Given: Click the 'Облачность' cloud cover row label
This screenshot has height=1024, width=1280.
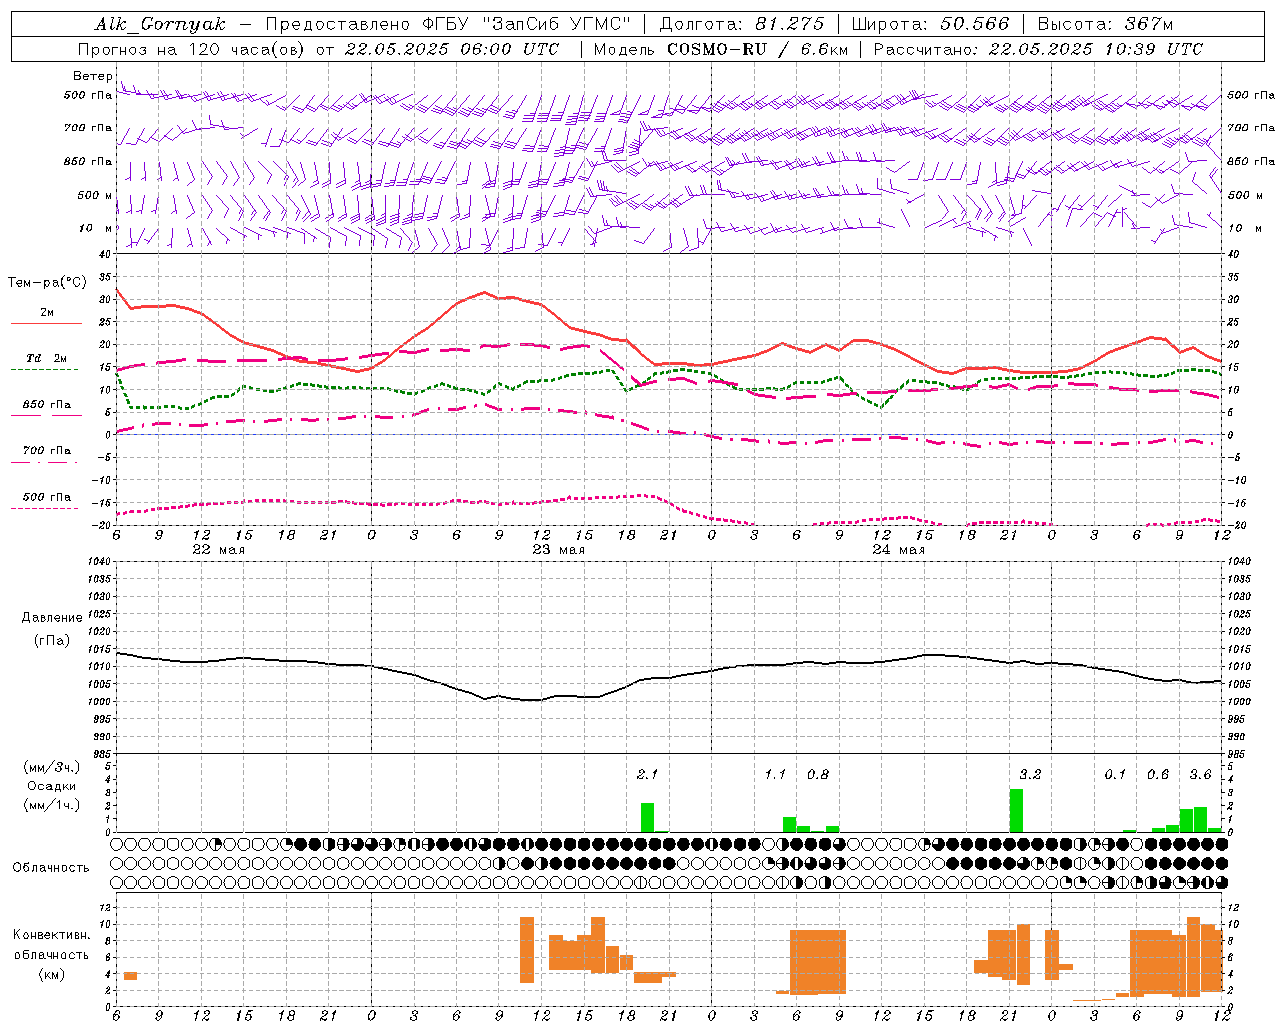Looking at the screenshot, I should pos(51,868).
